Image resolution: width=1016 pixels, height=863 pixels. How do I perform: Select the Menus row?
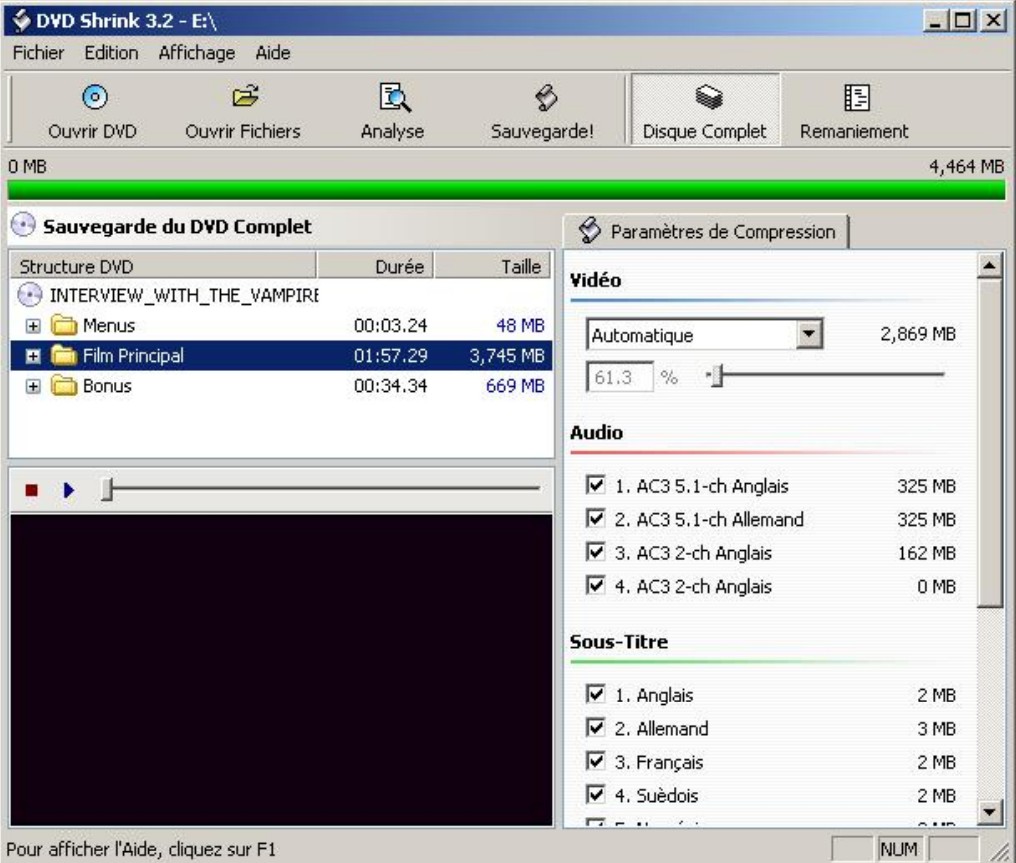281,325
